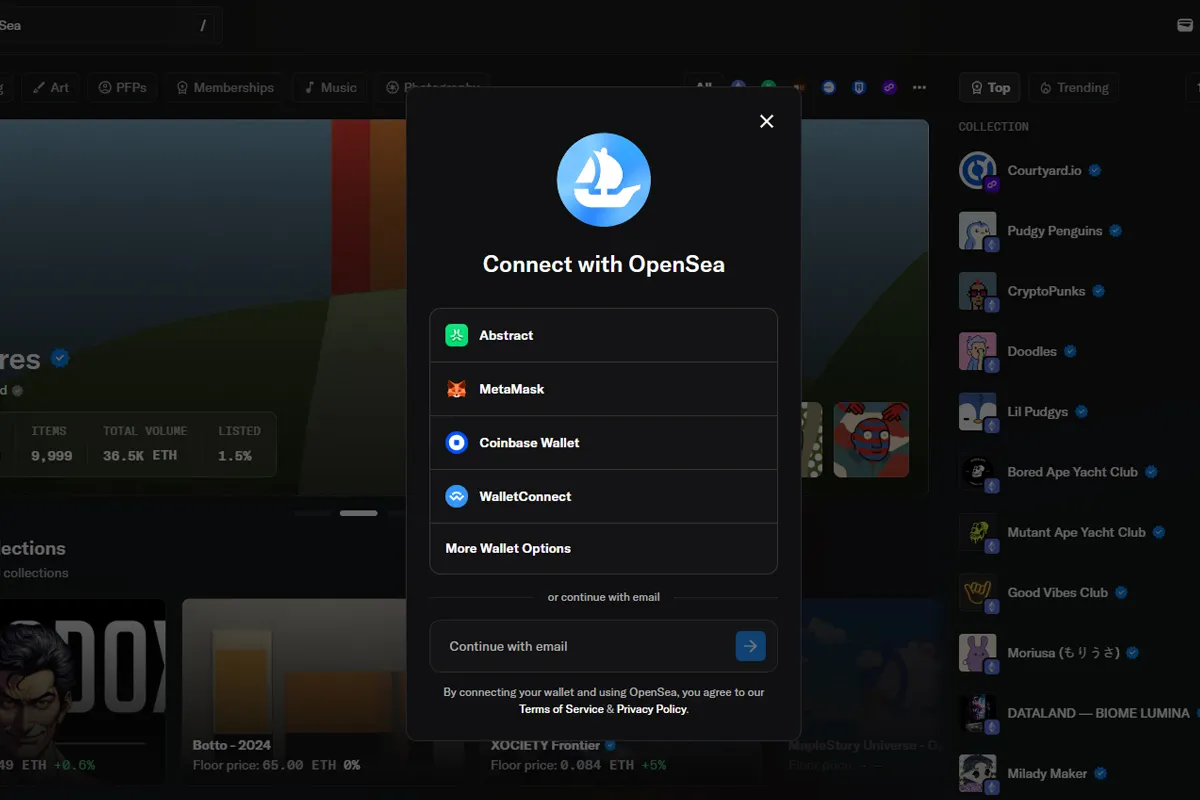1200x800 pixels.
Task: Select the dark blue shield chain filter icon
Action: [859, 88]
